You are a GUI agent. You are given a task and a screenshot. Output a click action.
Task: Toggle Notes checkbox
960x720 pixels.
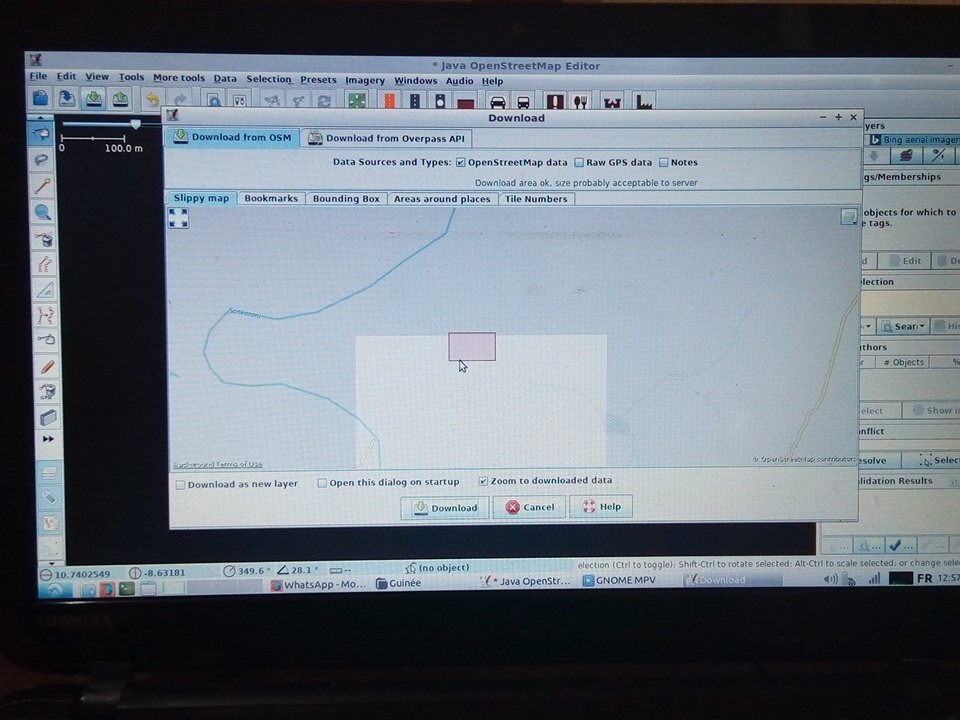(663, 163)
